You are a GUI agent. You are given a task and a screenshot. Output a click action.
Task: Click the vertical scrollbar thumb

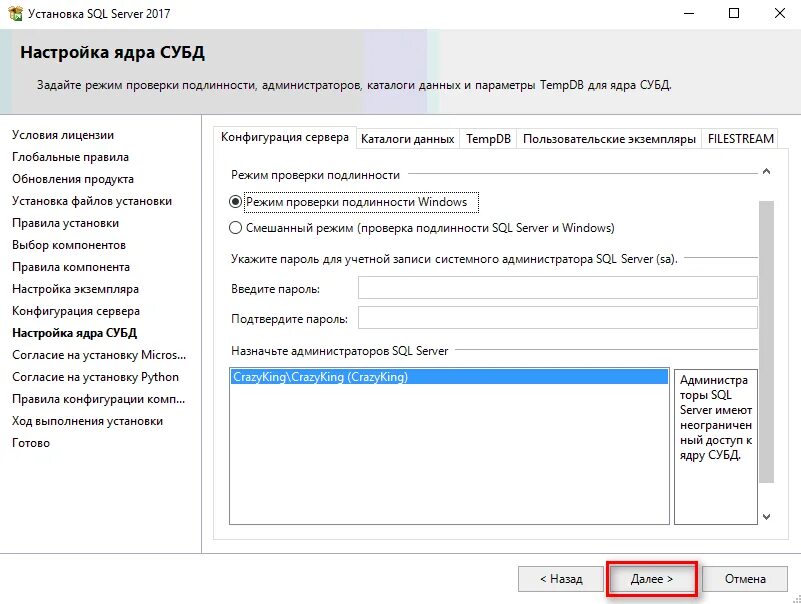[766, 341]
